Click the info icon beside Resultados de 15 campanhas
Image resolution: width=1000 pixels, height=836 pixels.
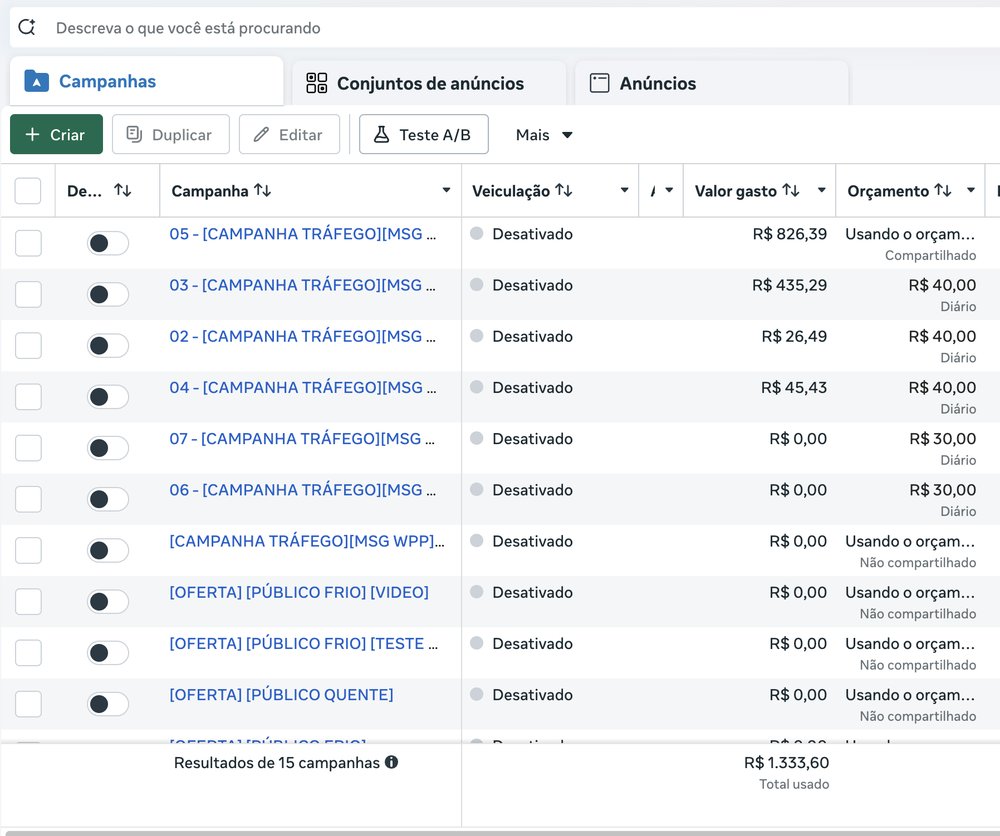point(392,762)
